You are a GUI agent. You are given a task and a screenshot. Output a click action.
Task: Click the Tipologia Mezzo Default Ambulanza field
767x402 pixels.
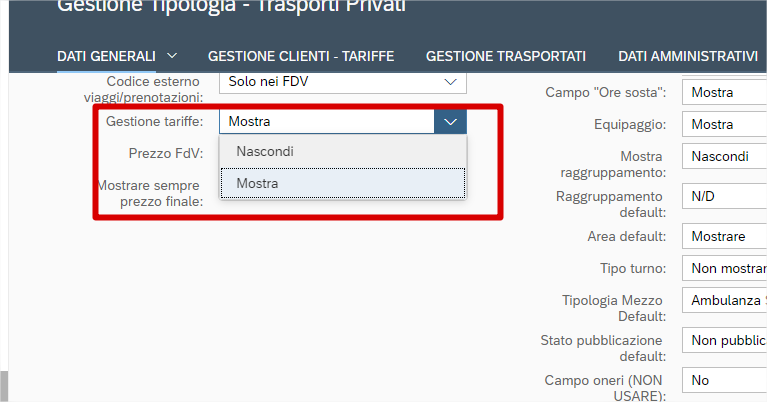tap(724, 301)
